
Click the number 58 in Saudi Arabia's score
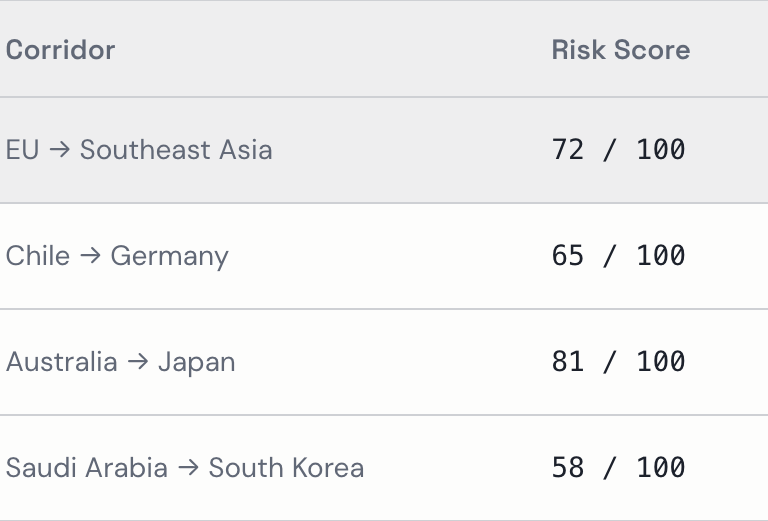pyautogui.click(x=567, y=468)
